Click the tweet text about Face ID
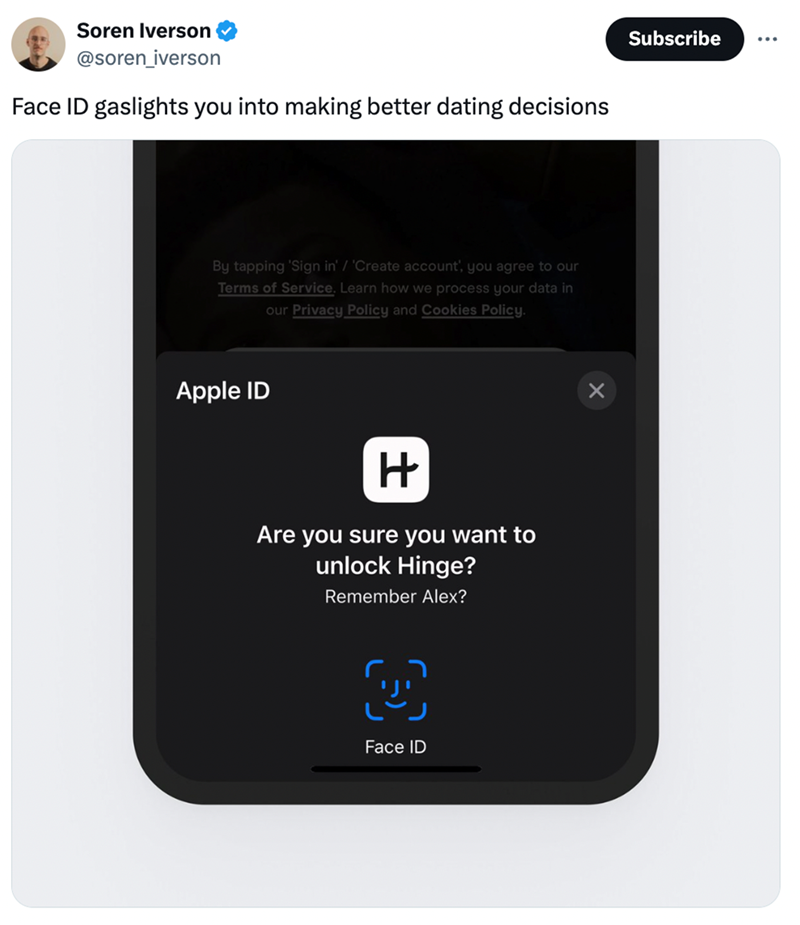This screenshot has width=800, height=925. (310, 107)
